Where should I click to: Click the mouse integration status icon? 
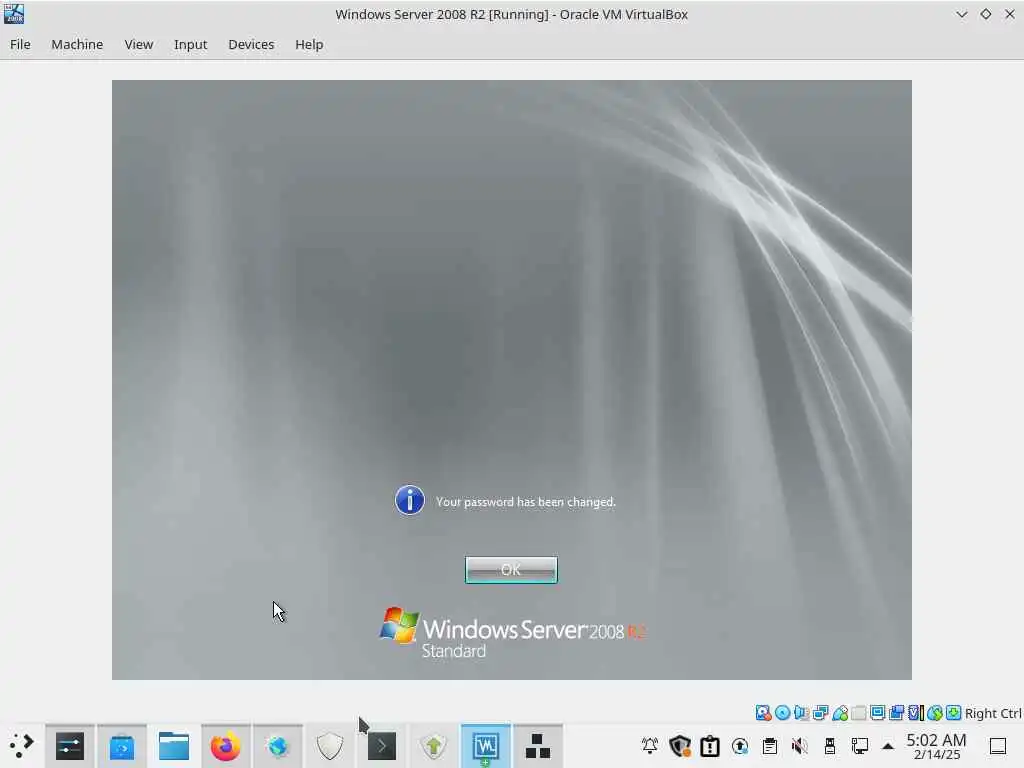coord(935,712)
